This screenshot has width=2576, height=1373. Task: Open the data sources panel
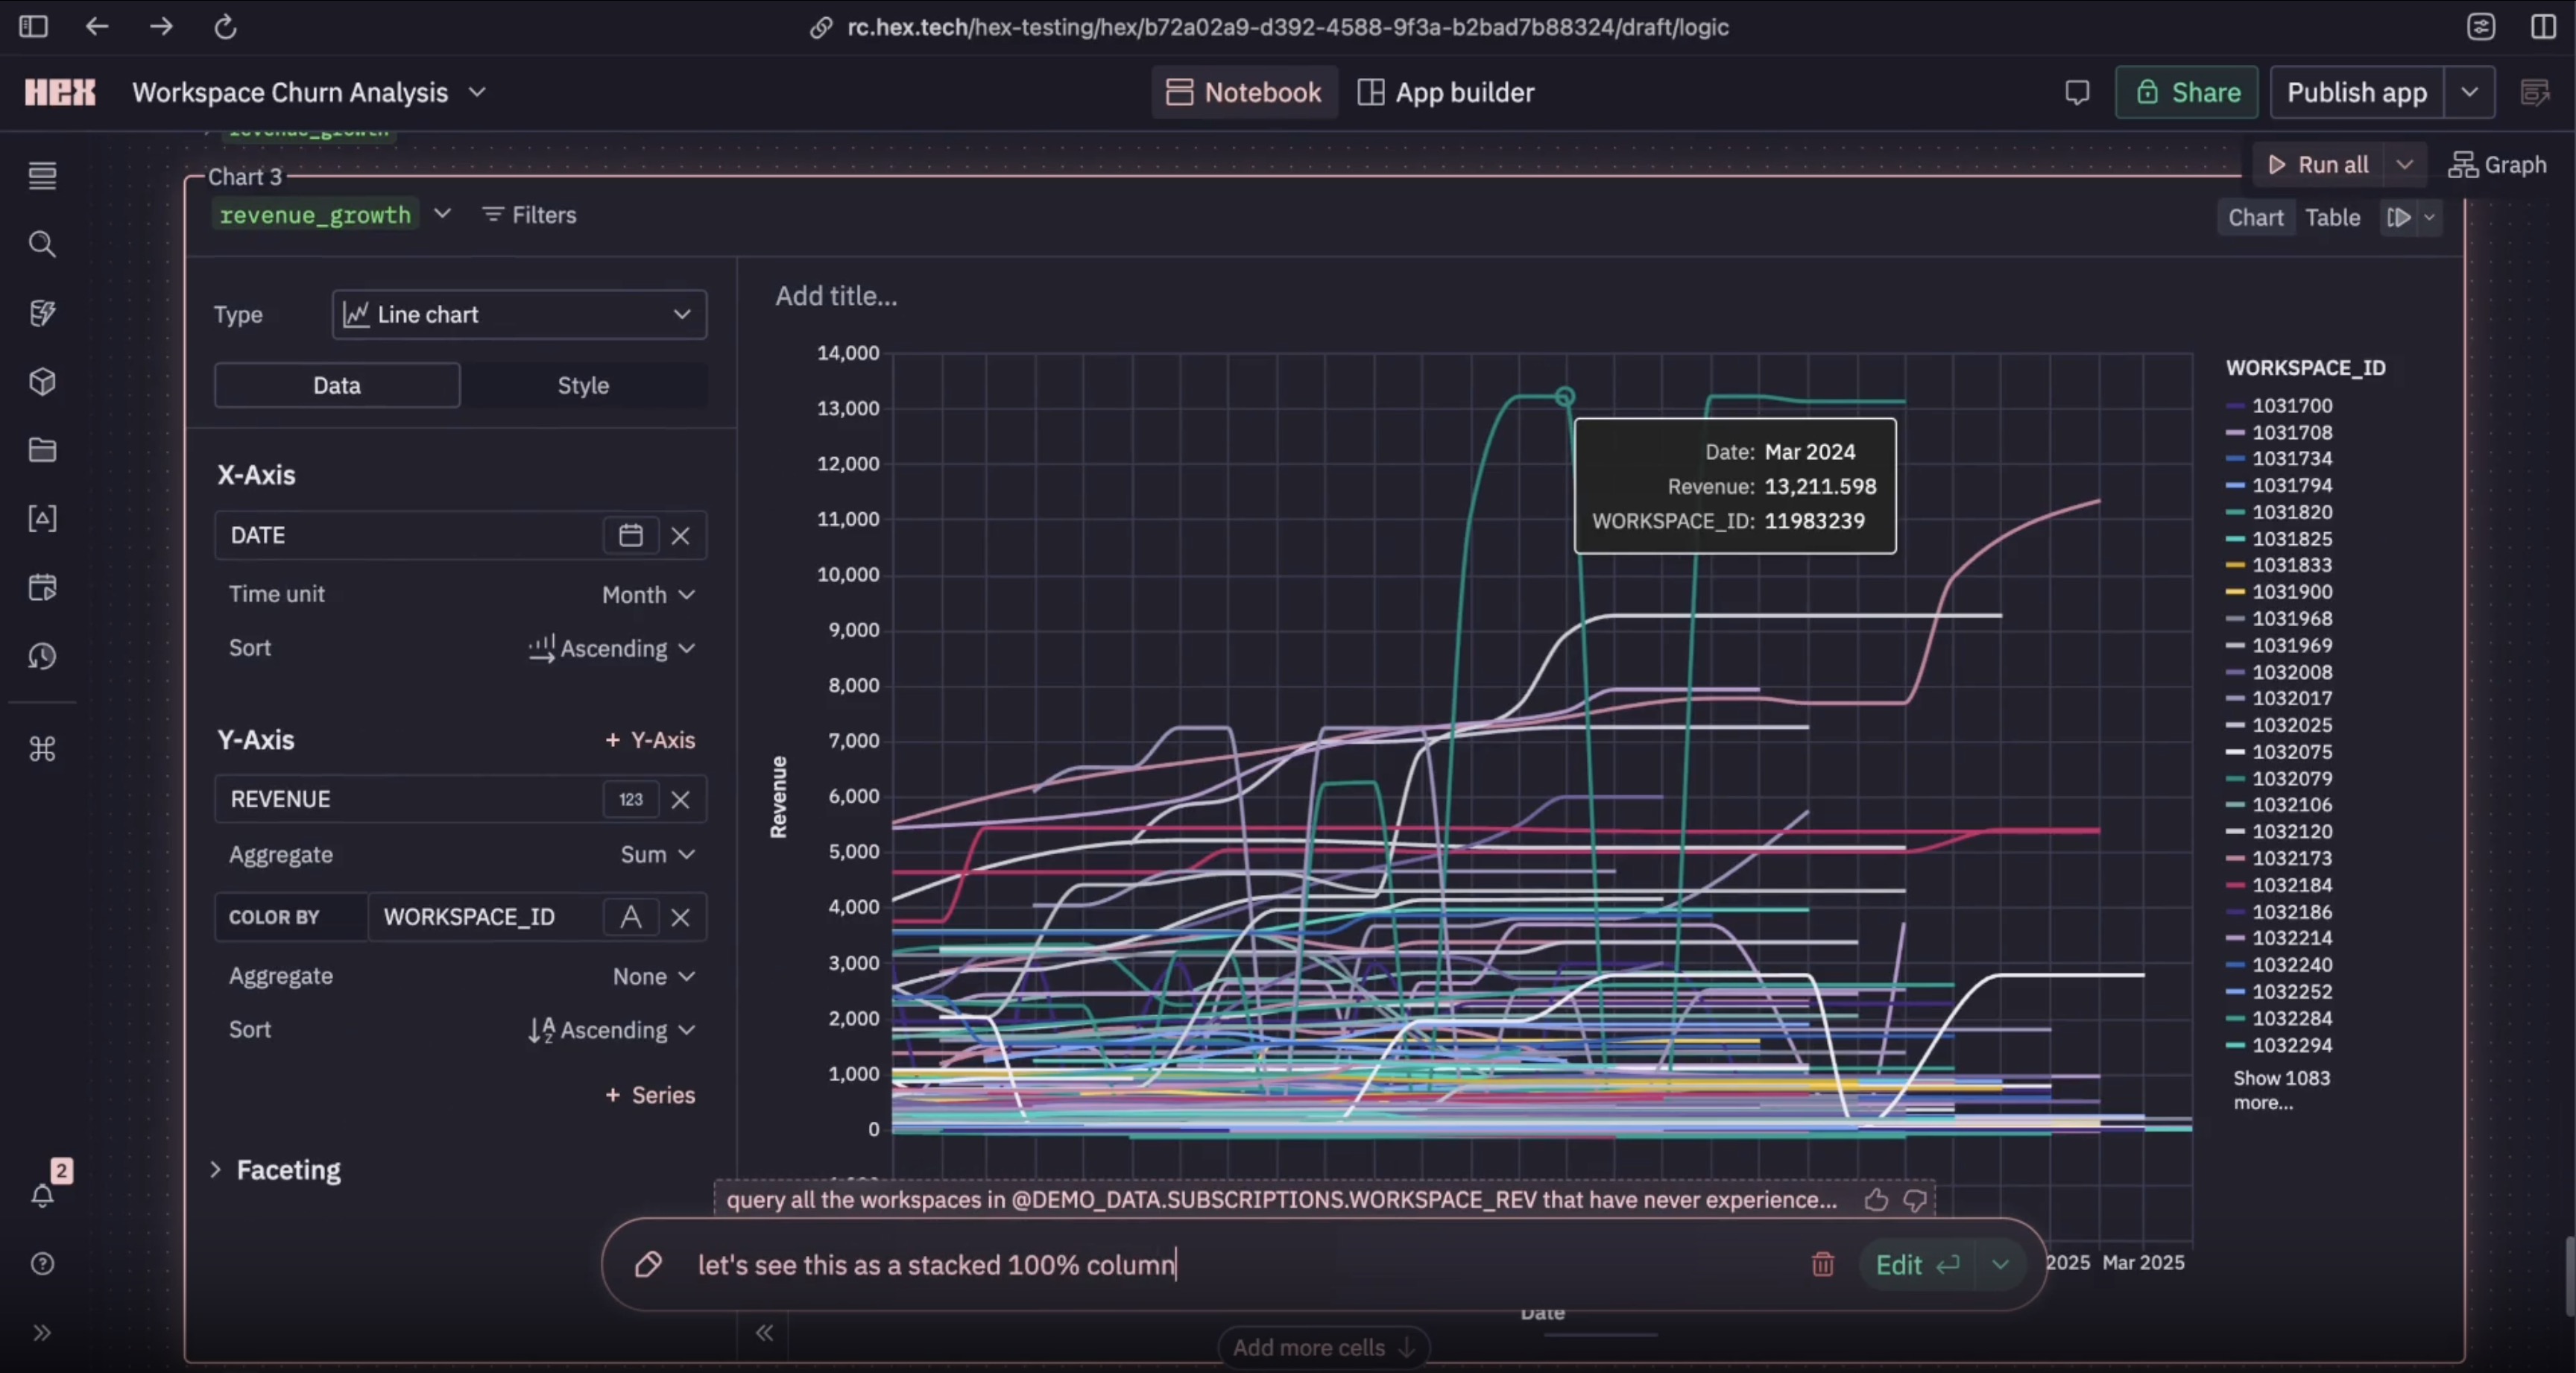pos(43,312)
